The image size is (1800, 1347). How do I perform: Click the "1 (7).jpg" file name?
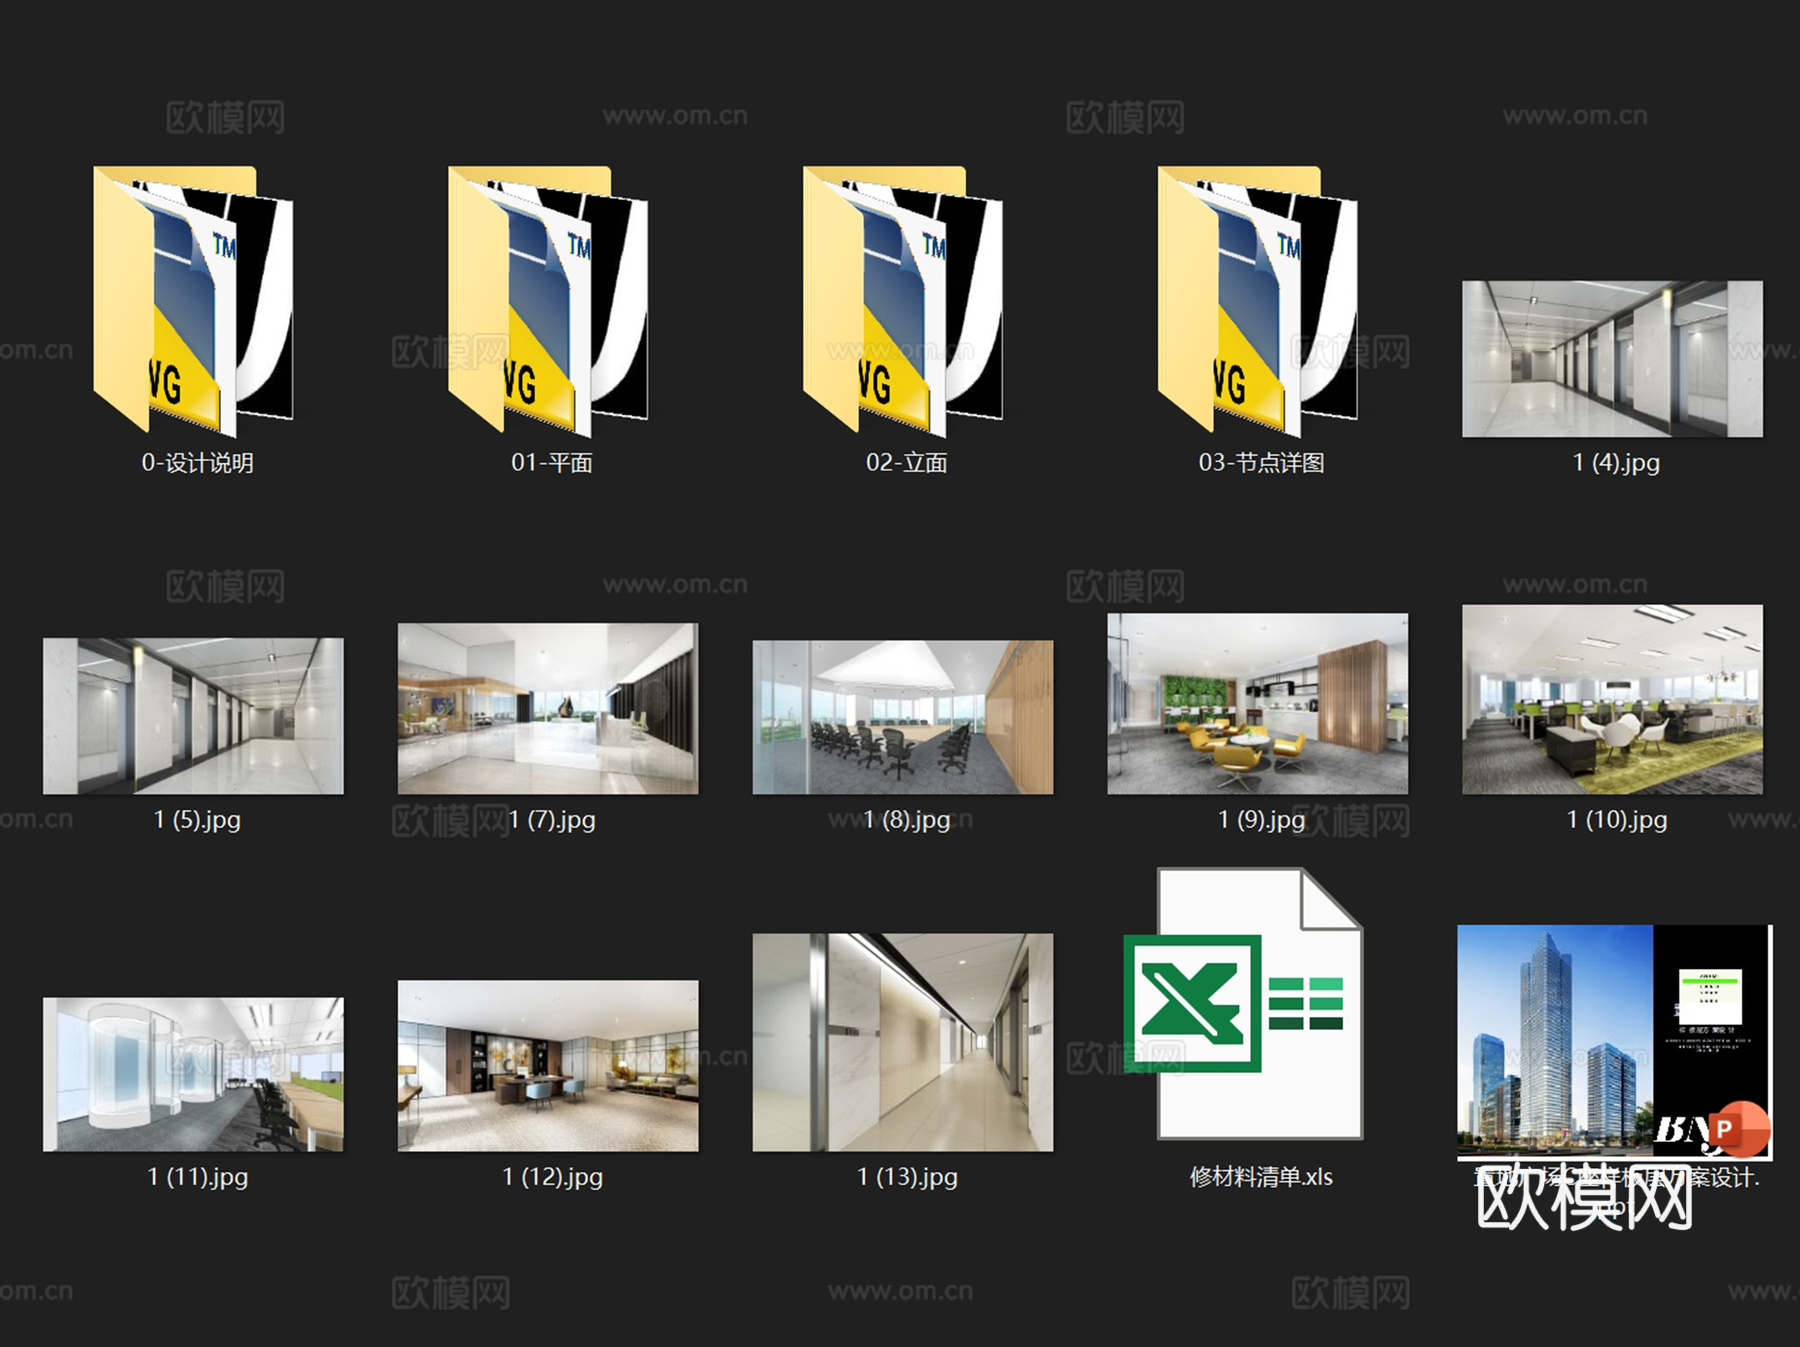[x=552, y=820]
